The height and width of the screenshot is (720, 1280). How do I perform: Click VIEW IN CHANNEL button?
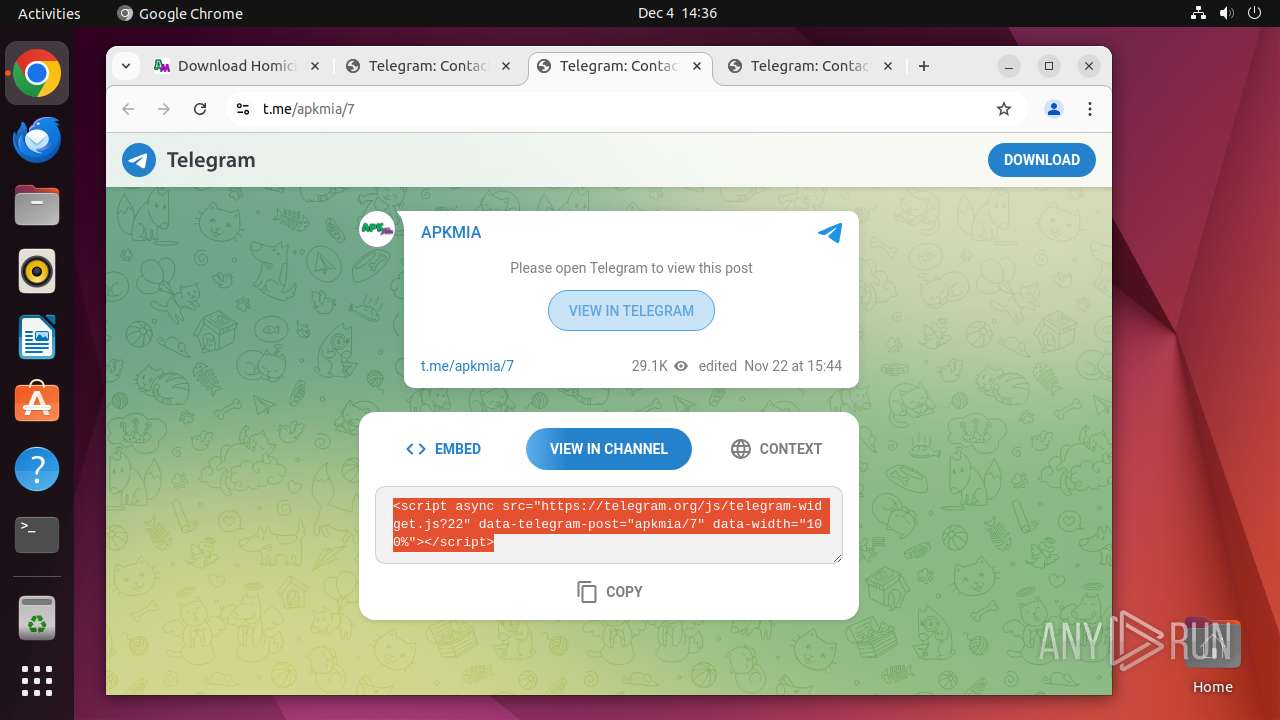609,449
